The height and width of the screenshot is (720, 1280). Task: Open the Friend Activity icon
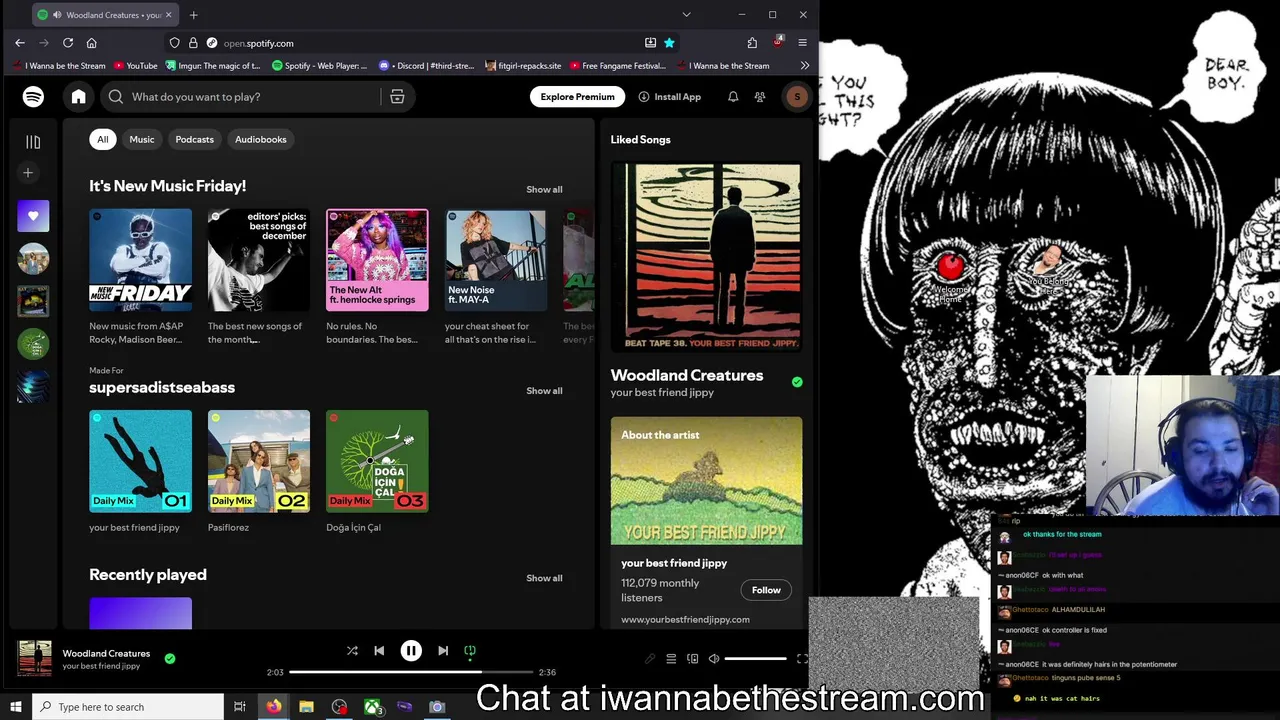coord(760,97)
